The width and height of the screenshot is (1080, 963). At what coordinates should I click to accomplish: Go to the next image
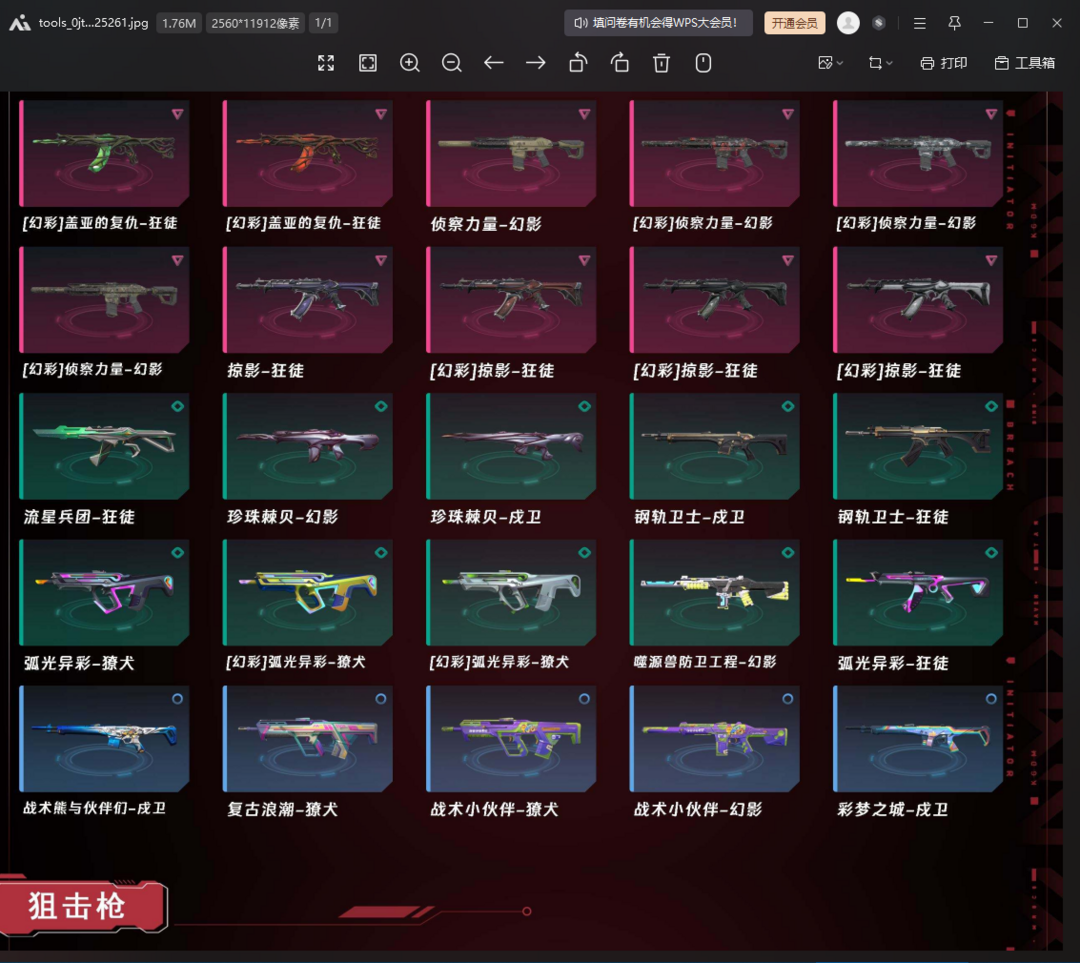(536, 63)
